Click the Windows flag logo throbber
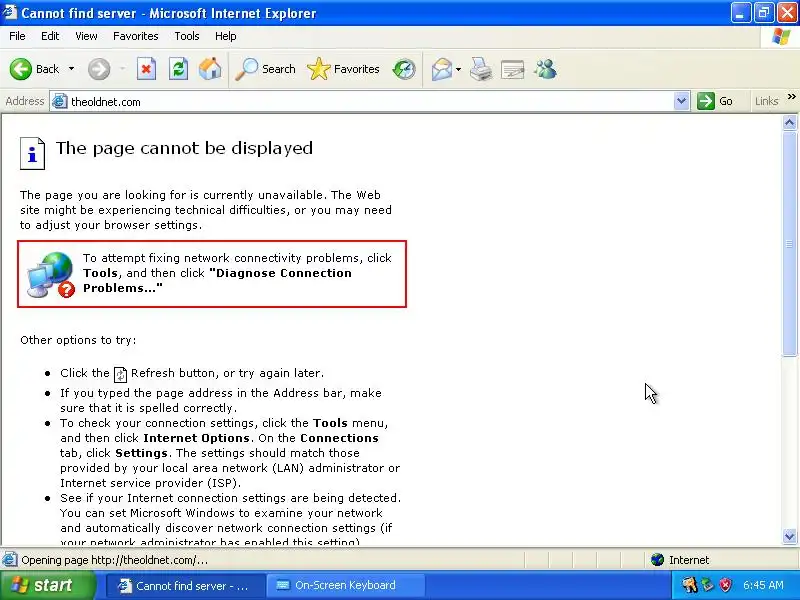 pos(781,36)
